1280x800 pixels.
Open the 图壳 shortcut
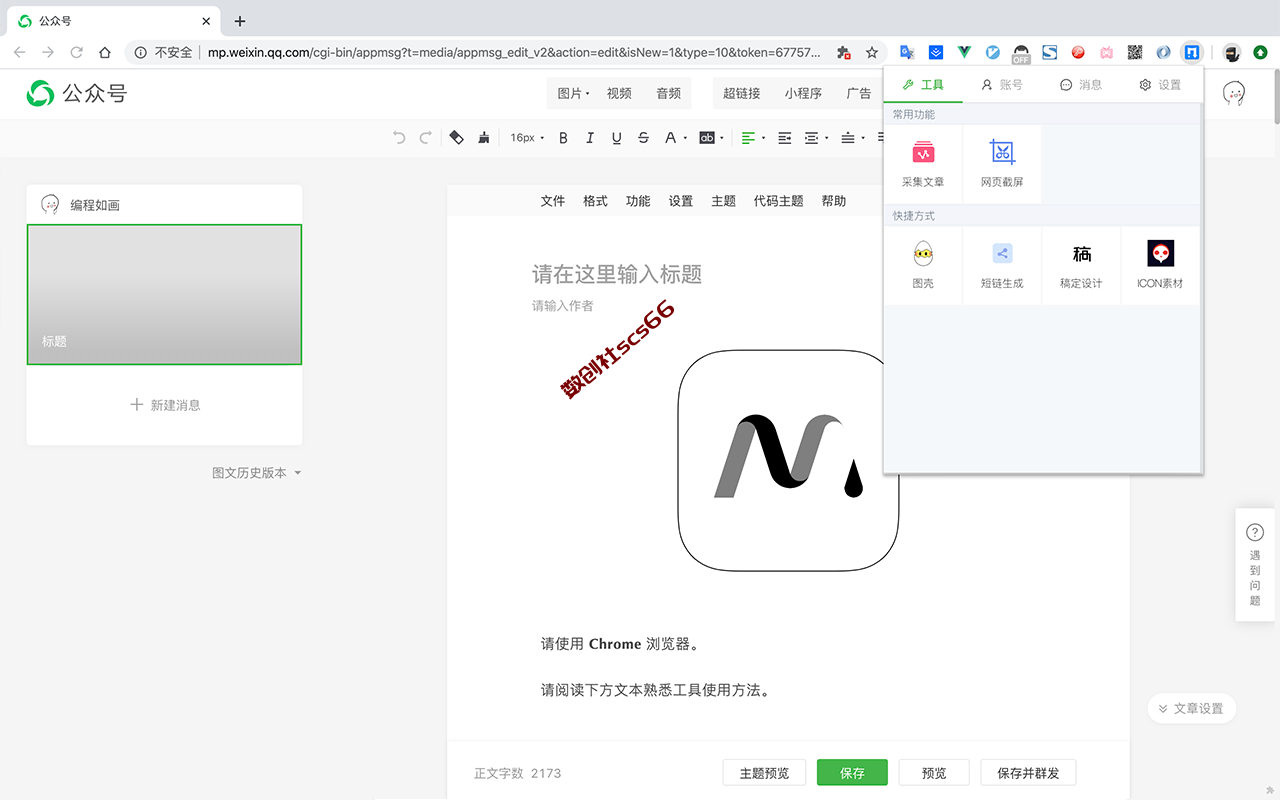click(923, 265)
